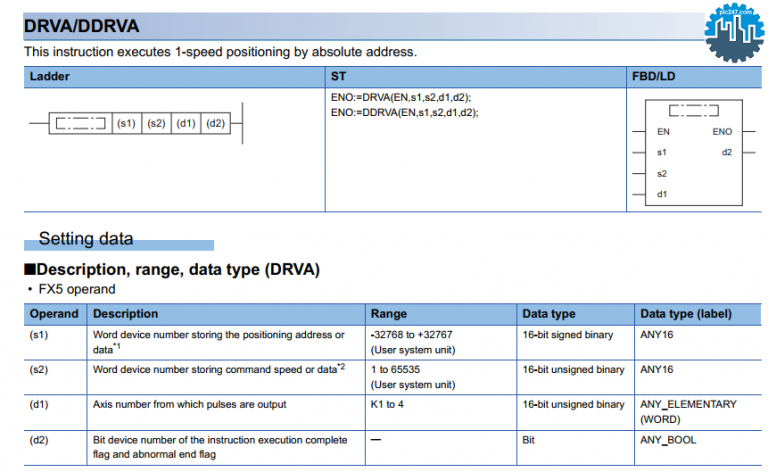
Task: Click the (s1) operand box in Ladder diagram
Action: (126, 124)
